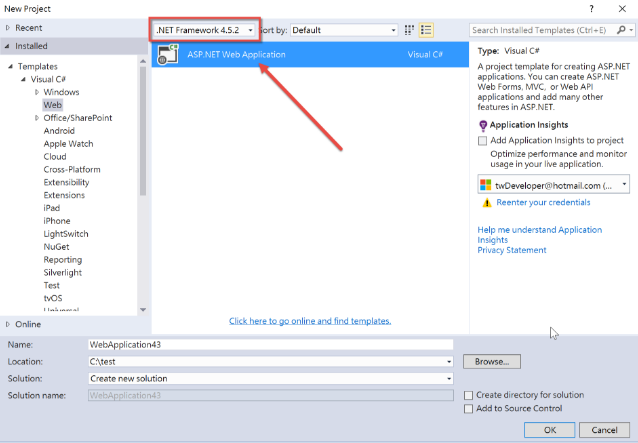
Task: Click the Application Insights lightbulb icon
Action: click(483, 126)
